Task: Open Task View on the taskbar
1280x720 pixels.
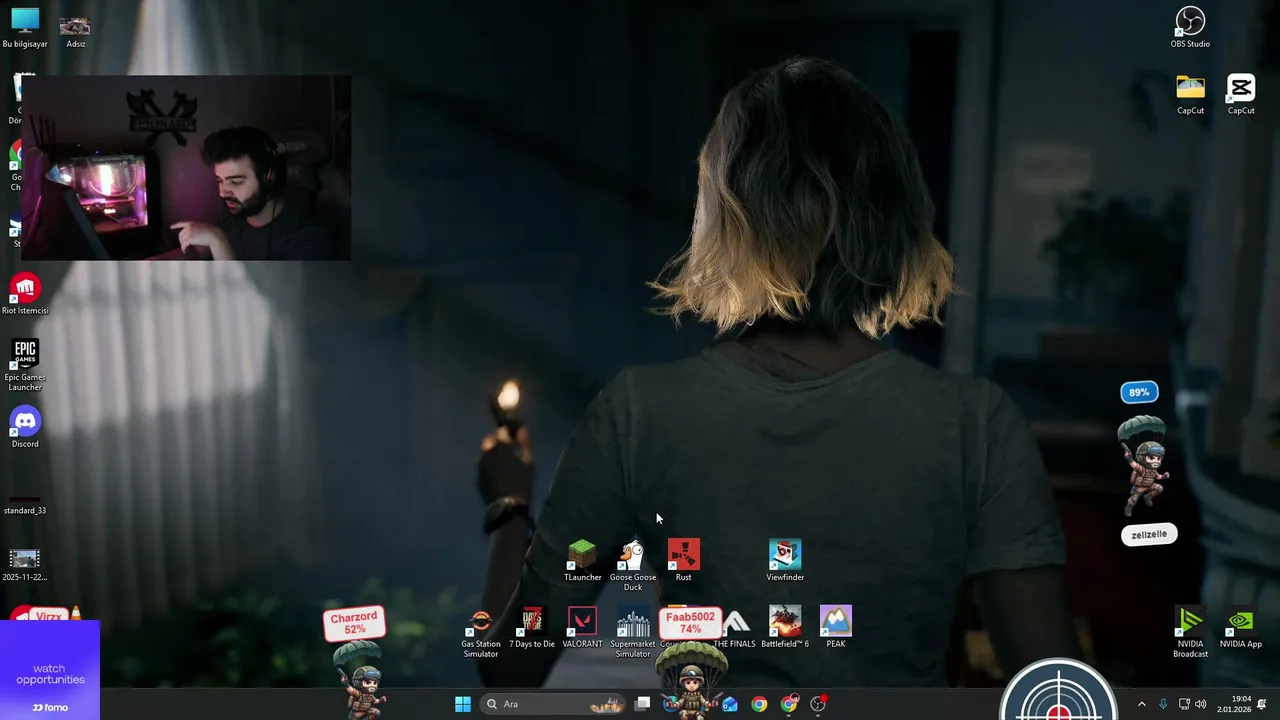Action: tap(643, 704)
